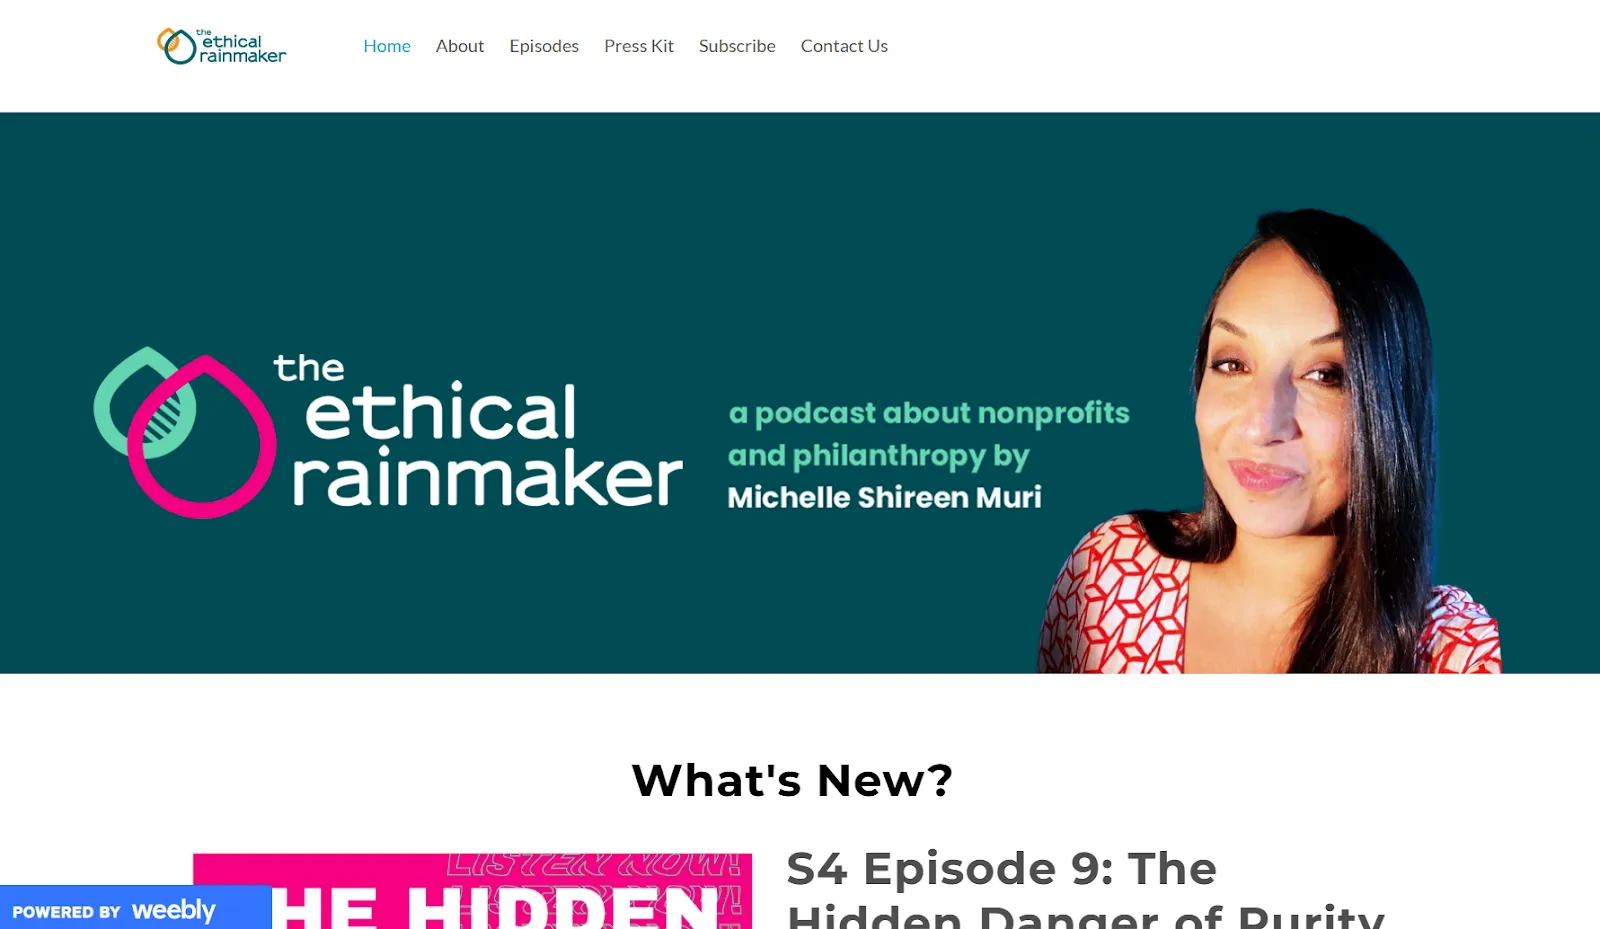Click the pink and green droplet logo
This screenshot has width=1600, height=929.
point(185,432)
